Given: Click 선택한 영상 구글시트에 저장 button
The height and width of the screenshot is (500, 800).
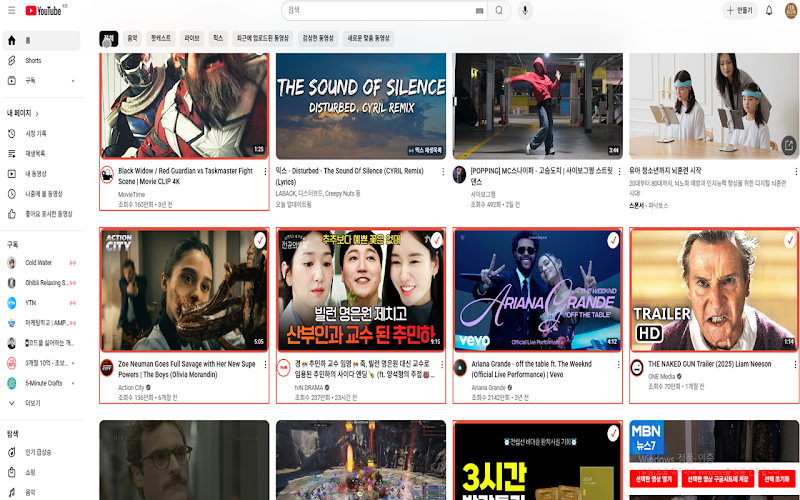Looking at the screenshot, I should tap(717, 480).
